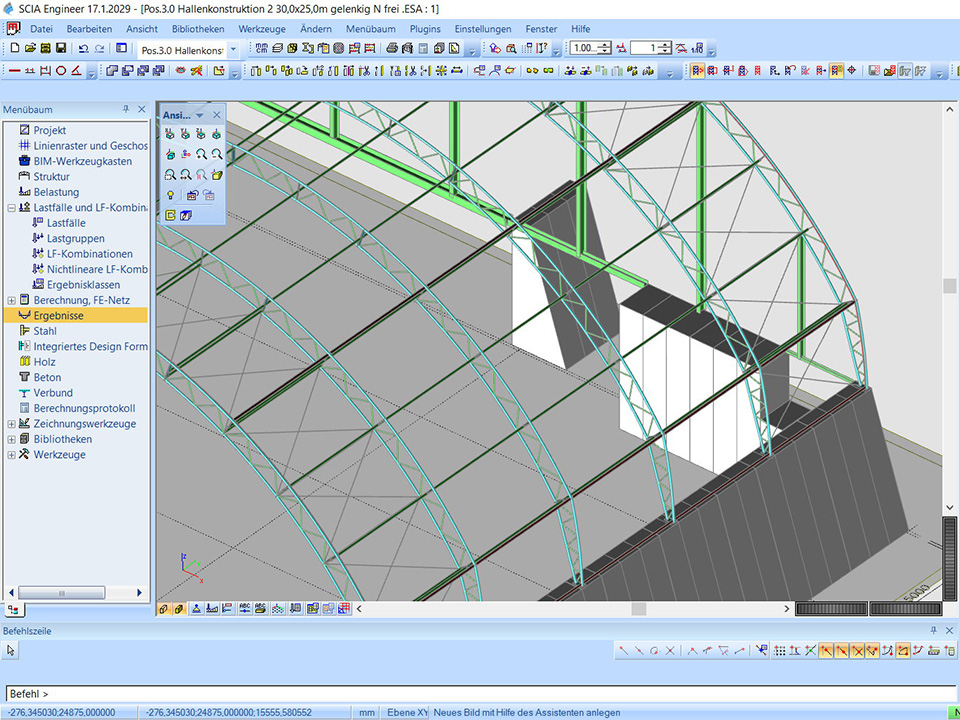Screen dimensions: 960x720
Task: Open the Bibliotheken menu
Action: (x=198, y=29)
